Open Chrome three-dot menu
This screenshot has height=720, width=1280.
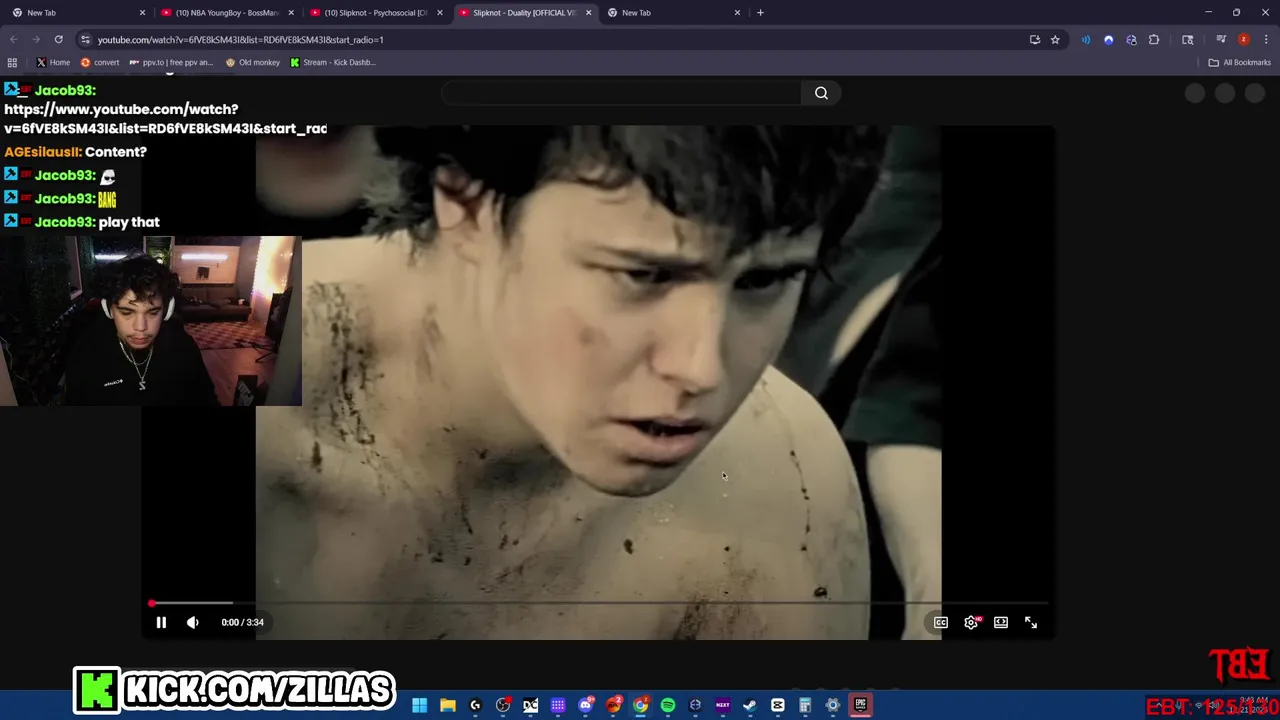[x=1265, y=39]
